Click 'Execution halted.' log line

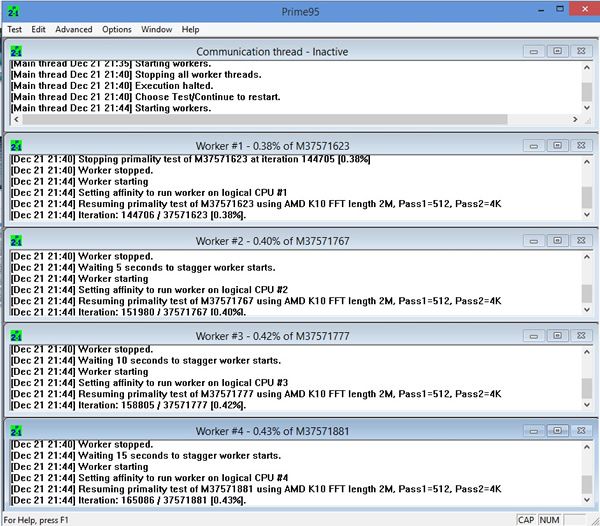point(112,86)
